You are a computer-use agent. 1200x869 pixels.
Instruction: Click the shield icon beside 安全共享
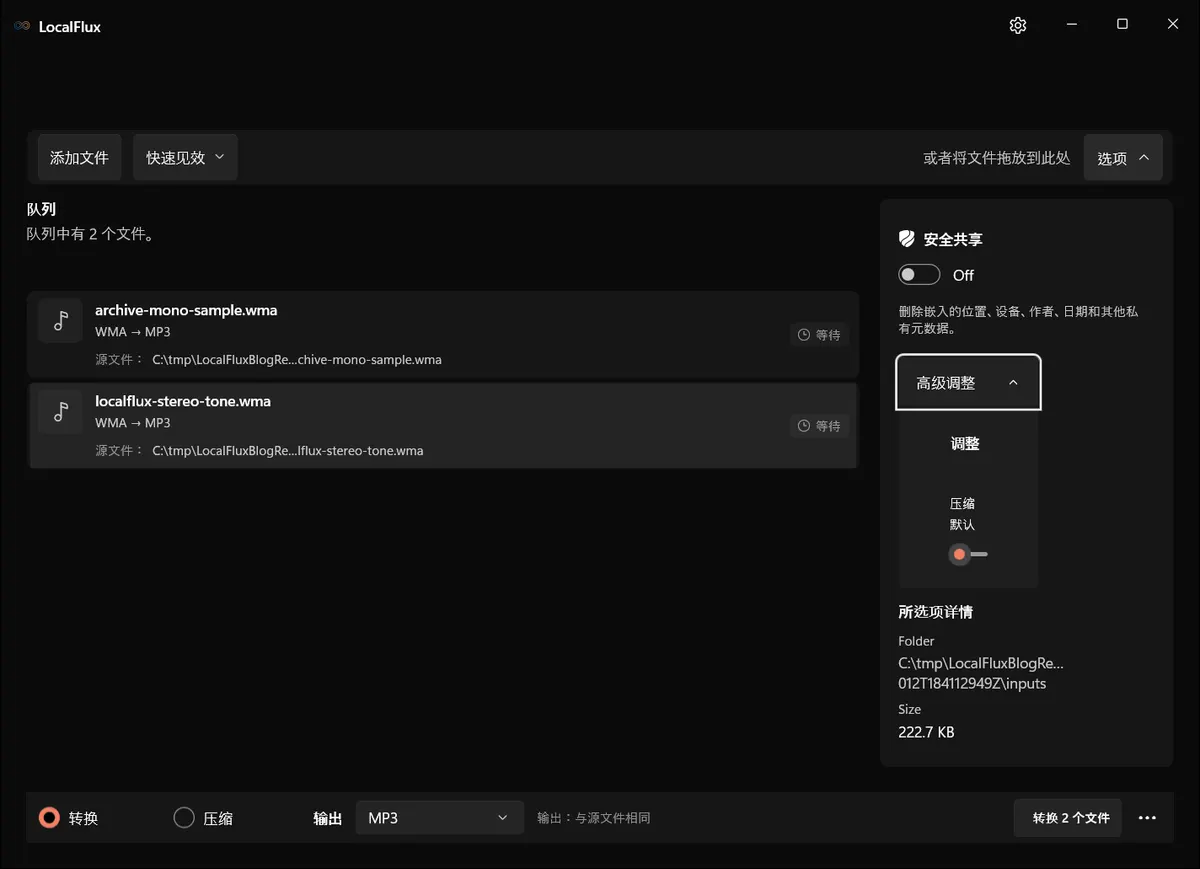[907, 239]
